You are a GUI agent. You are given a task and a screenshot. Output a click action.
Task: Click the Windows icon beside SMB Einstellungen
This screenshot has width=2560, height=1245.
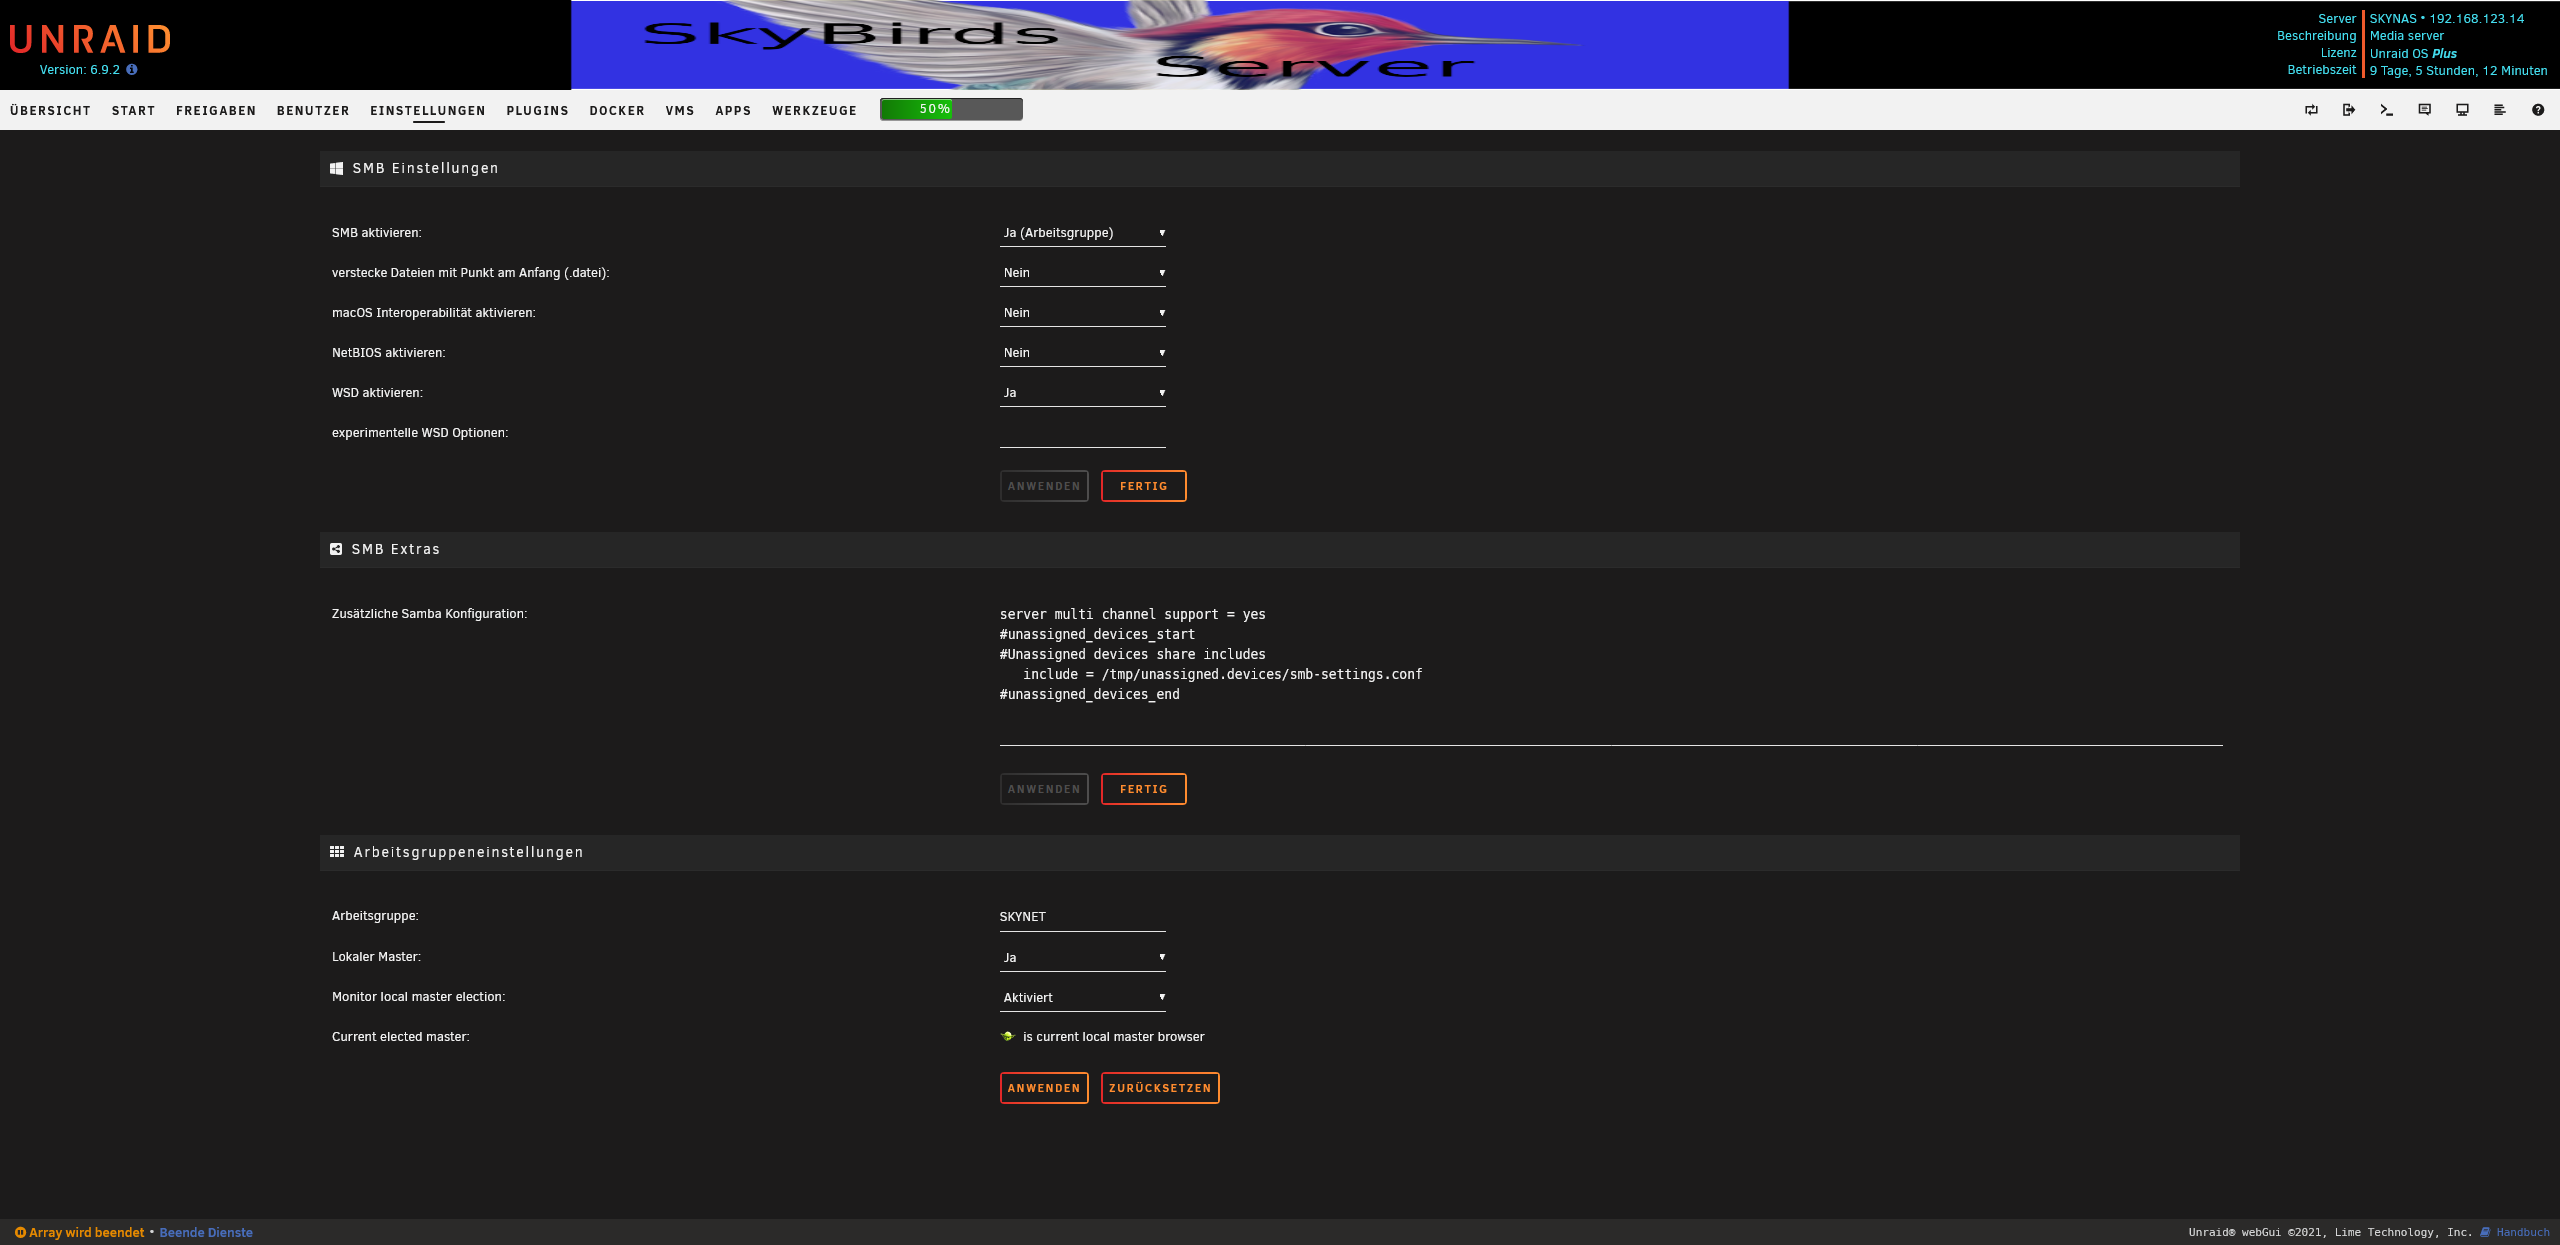point(337,169)
